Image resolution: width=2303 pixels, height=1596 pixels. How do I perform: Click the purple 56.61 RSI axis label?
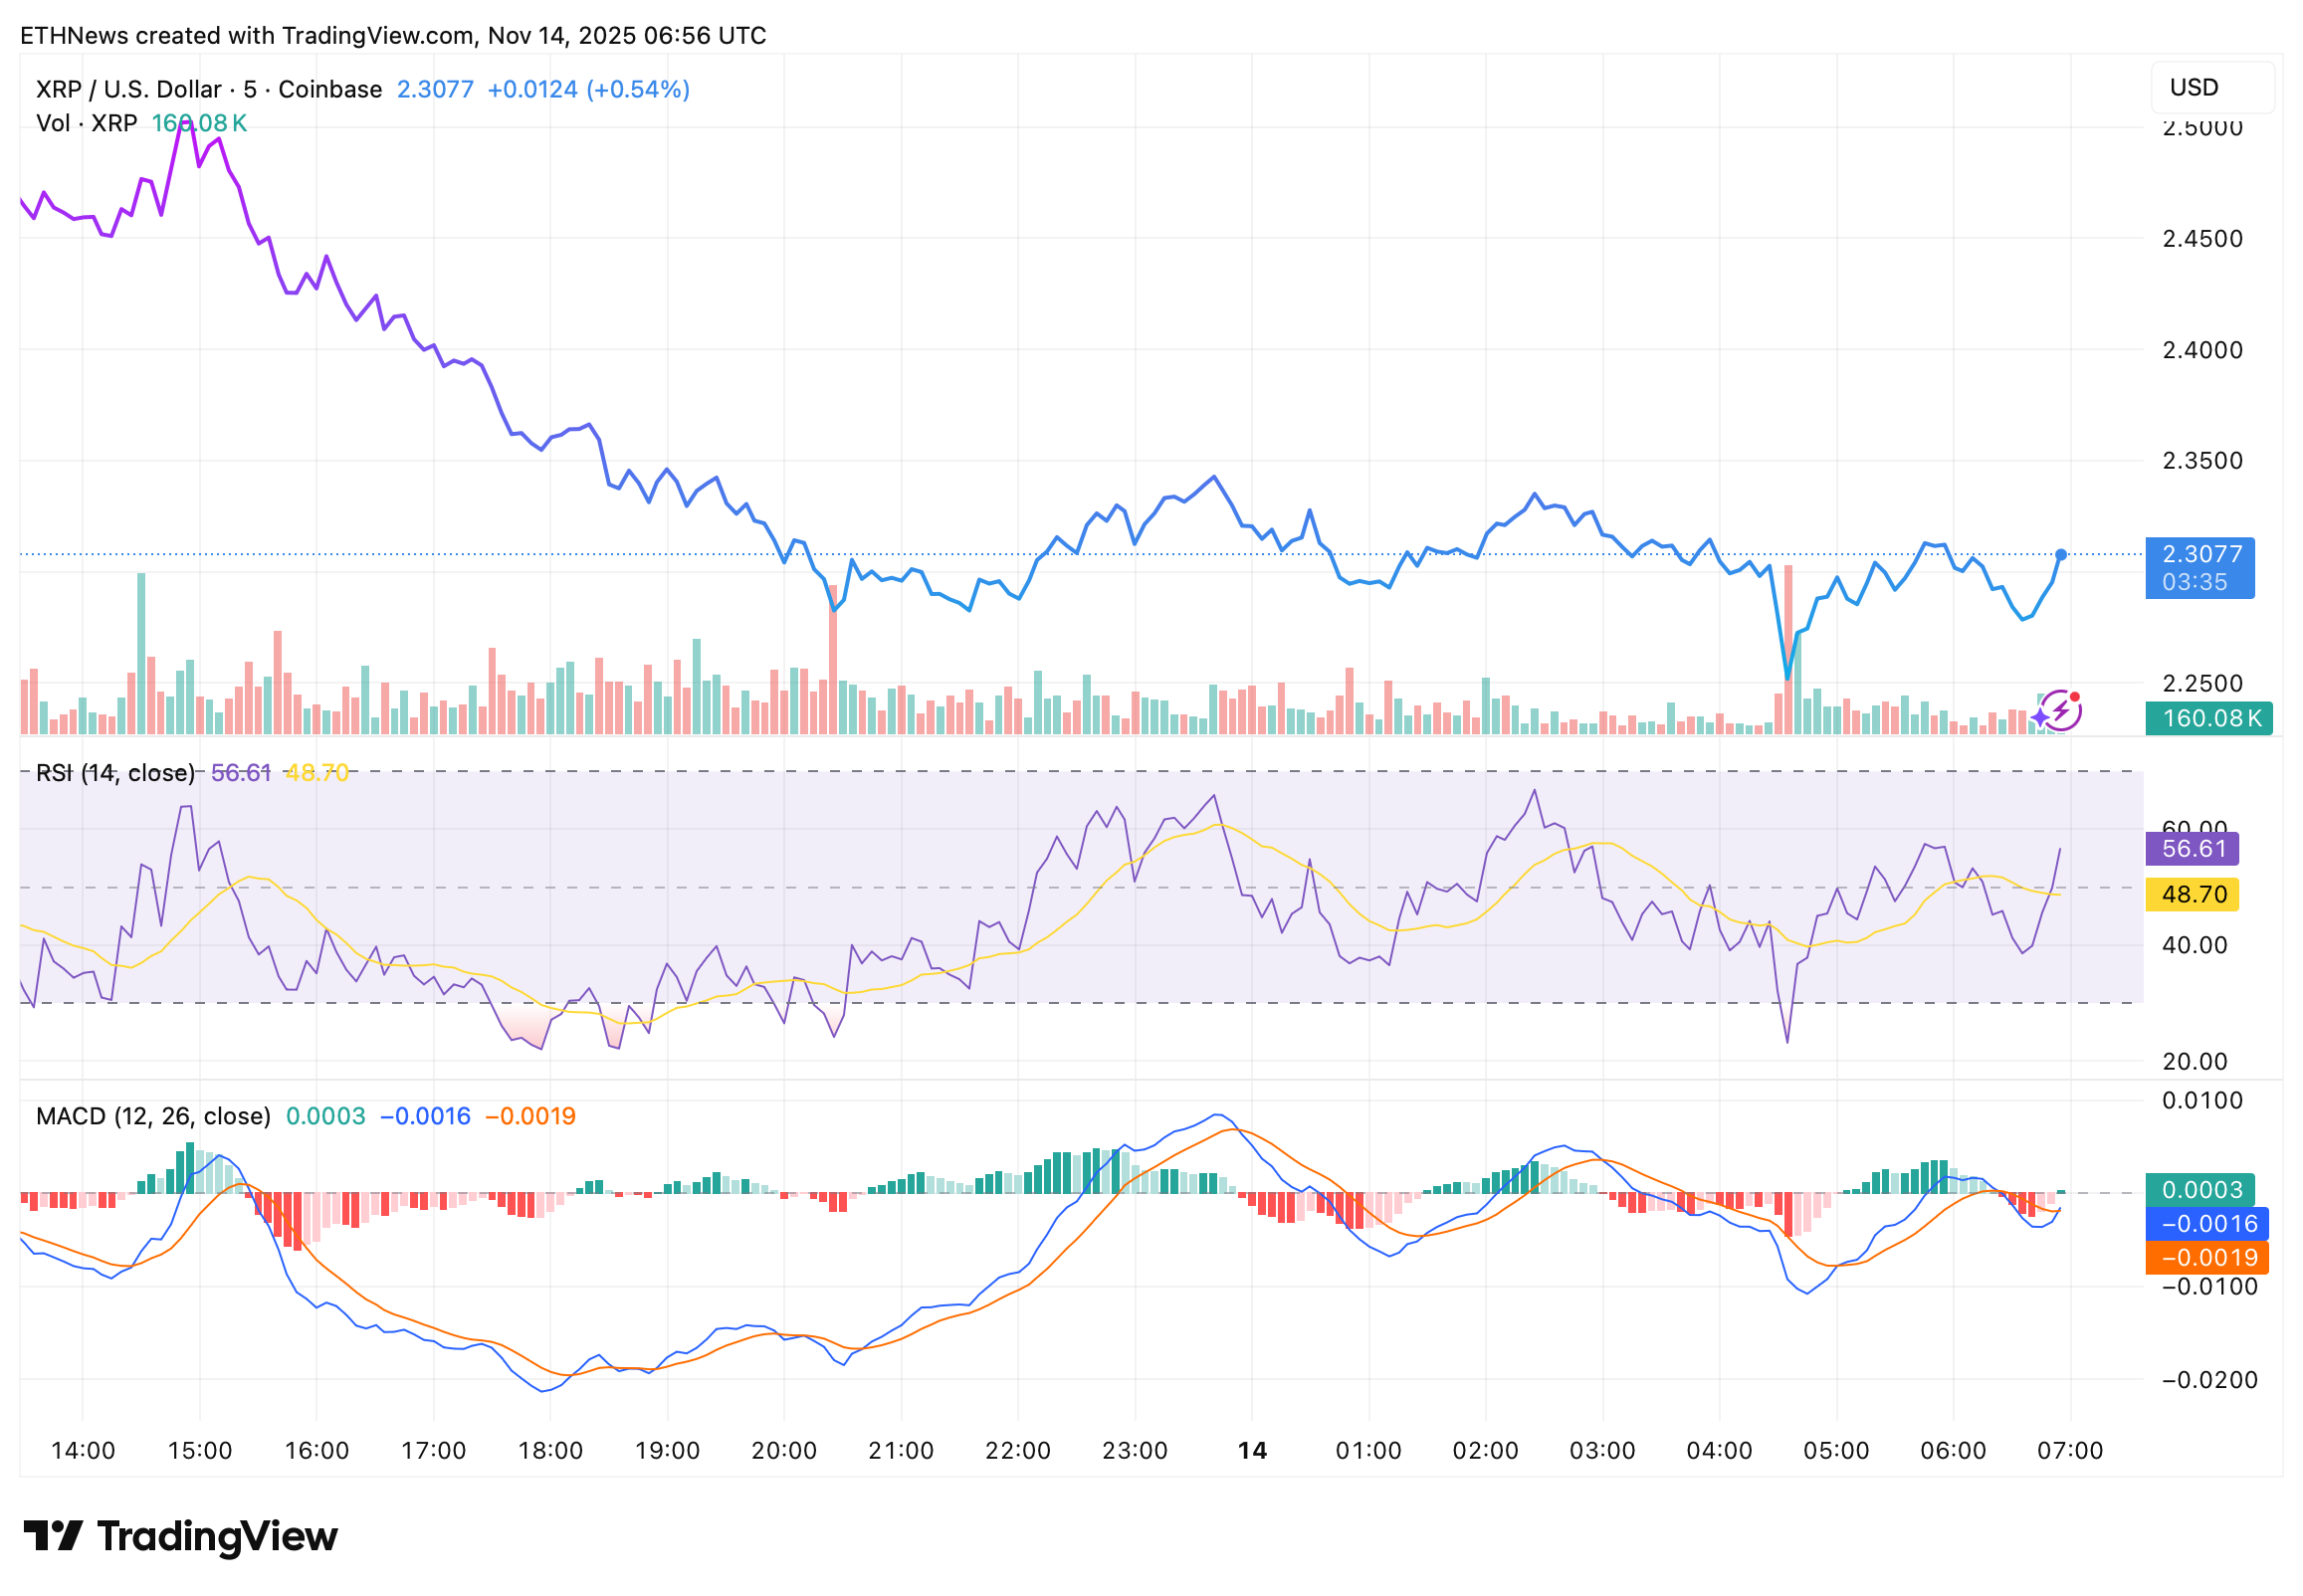click(x=2192, y=849)
